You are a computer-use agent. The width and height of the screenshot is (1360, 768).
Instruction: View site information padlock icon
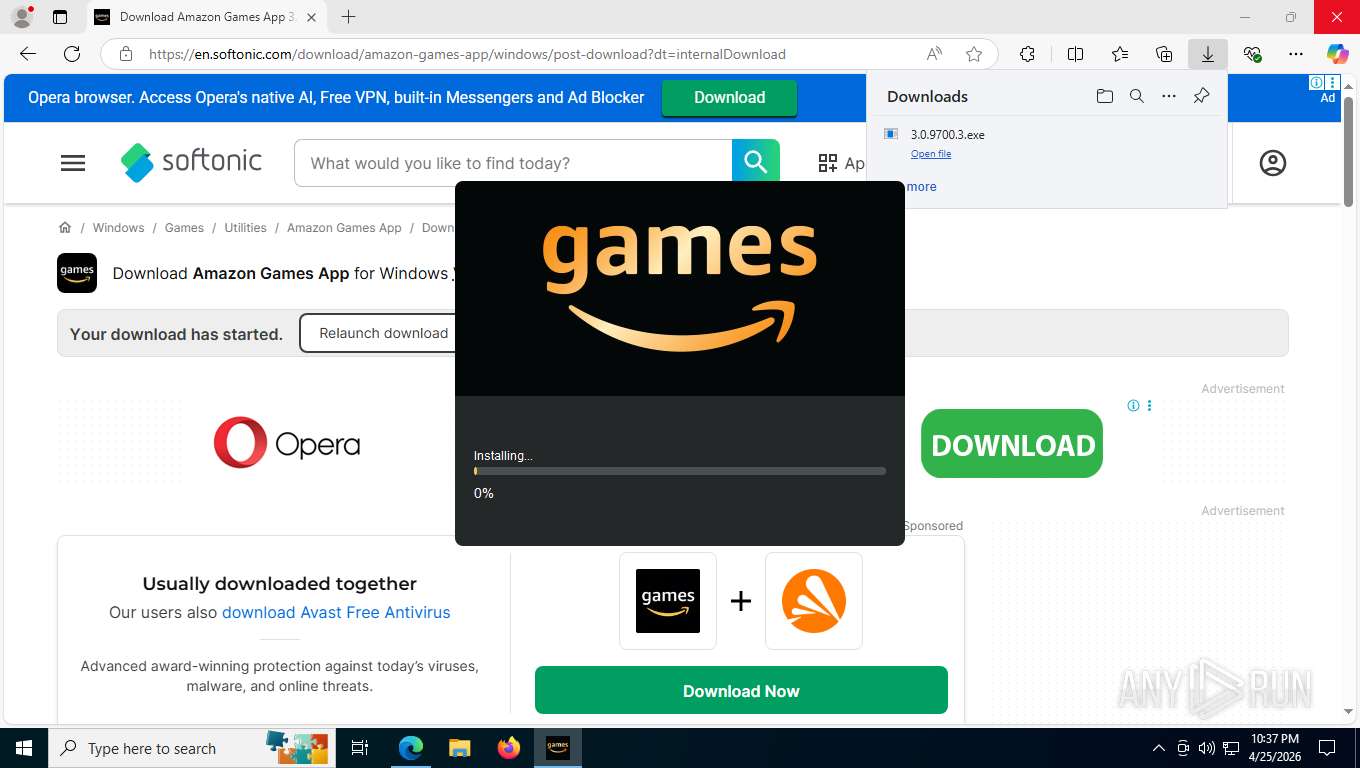click(x=126, y=54)
